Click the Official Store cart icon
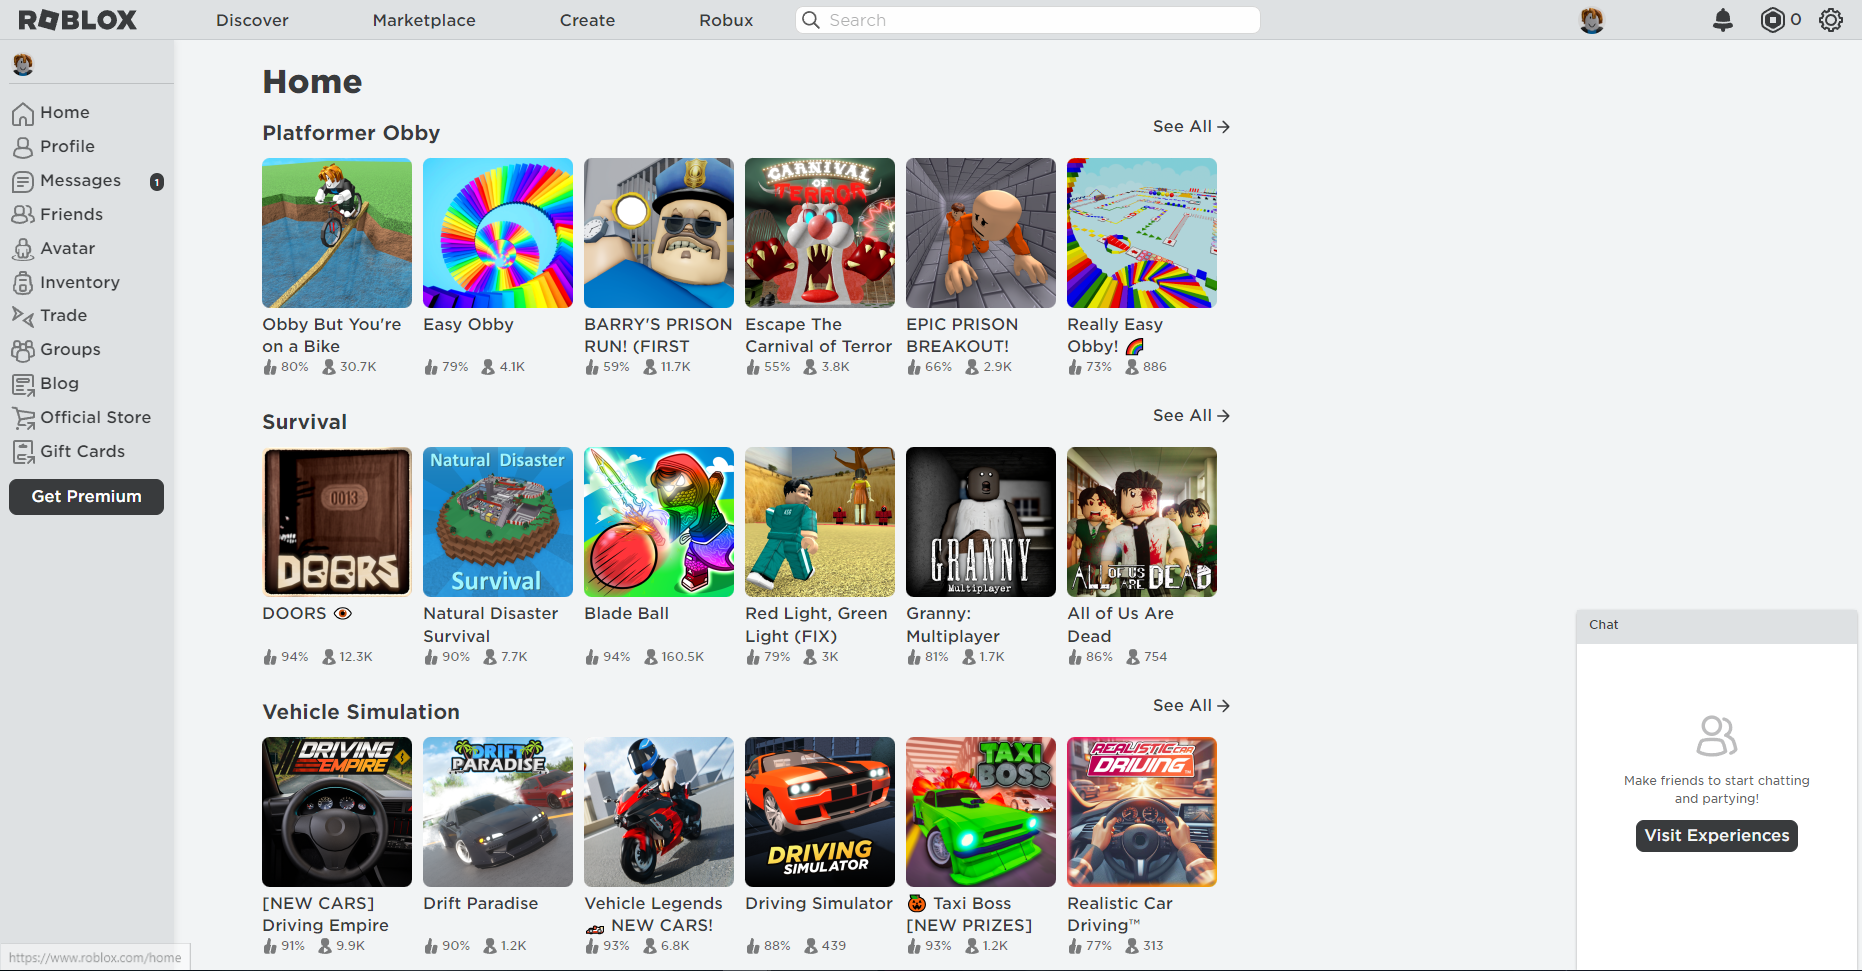Viewport: 1862px width, 971px height. click(23, 418)
